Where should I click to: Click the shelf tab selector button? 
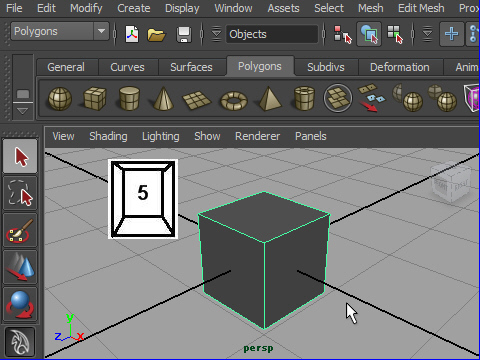(23, 94)
